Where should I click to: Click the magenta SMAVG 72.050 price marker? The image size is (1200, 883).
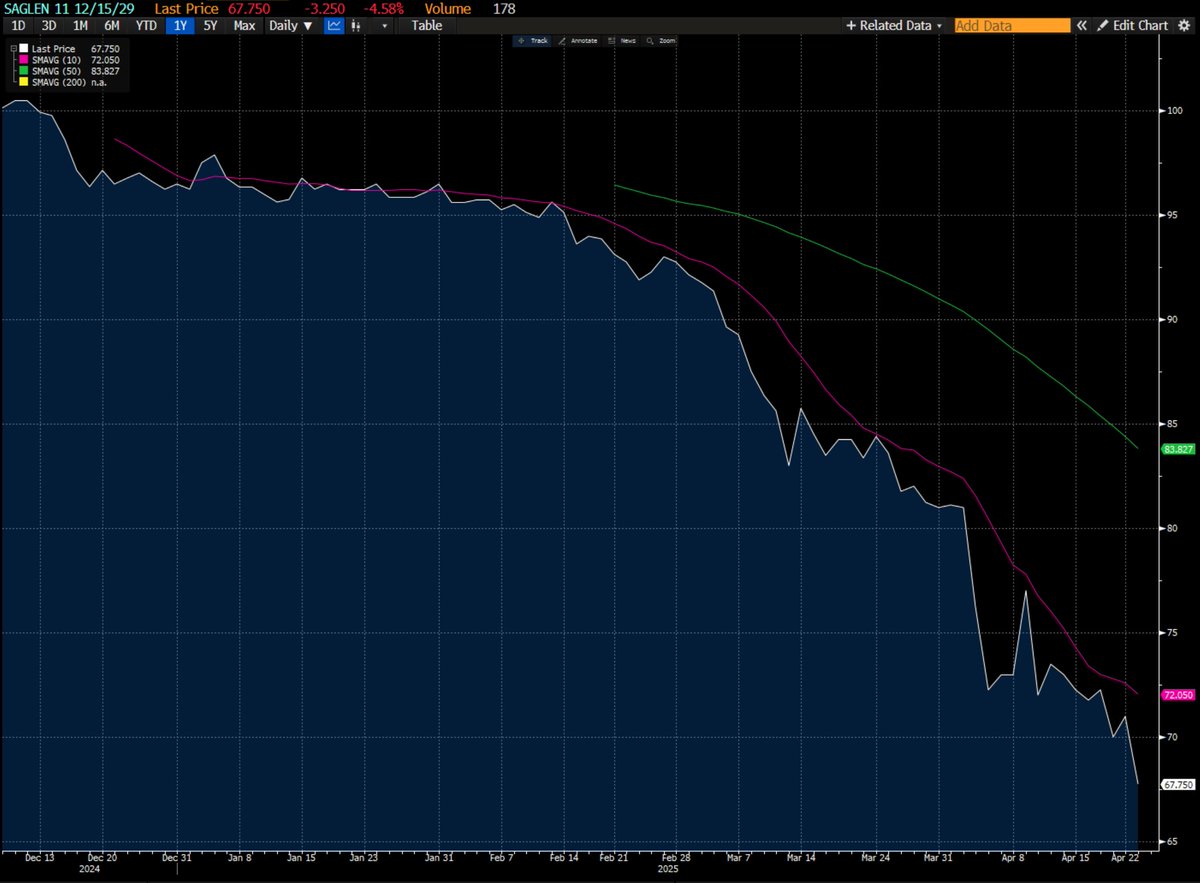[1176, 694]
